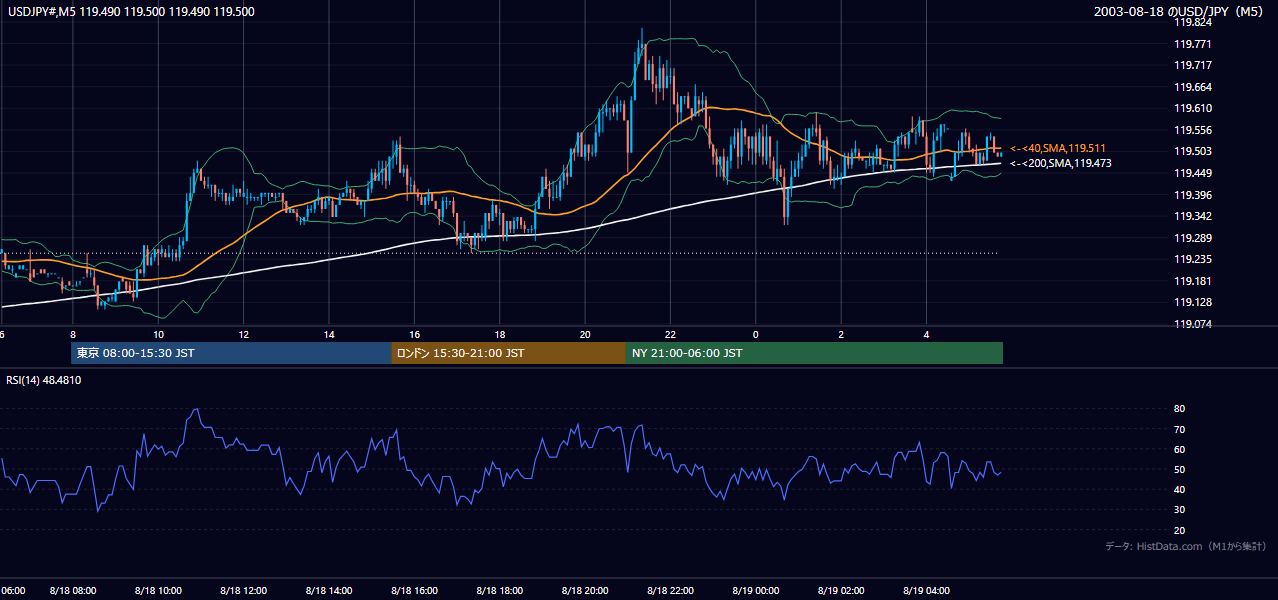
Task: Click the 8/19 04:00 time axis label
Action: [x=927, y=591]
